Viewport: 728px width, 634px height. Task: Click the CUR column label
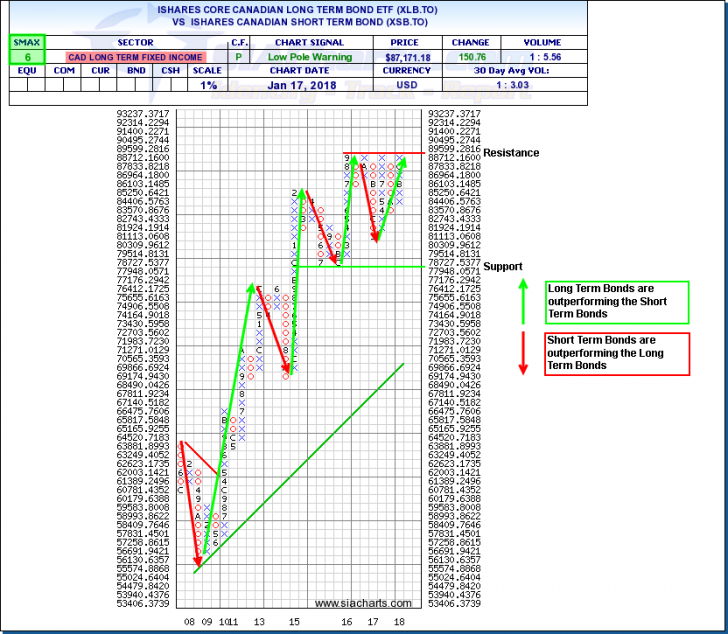[x=100, y=71]
